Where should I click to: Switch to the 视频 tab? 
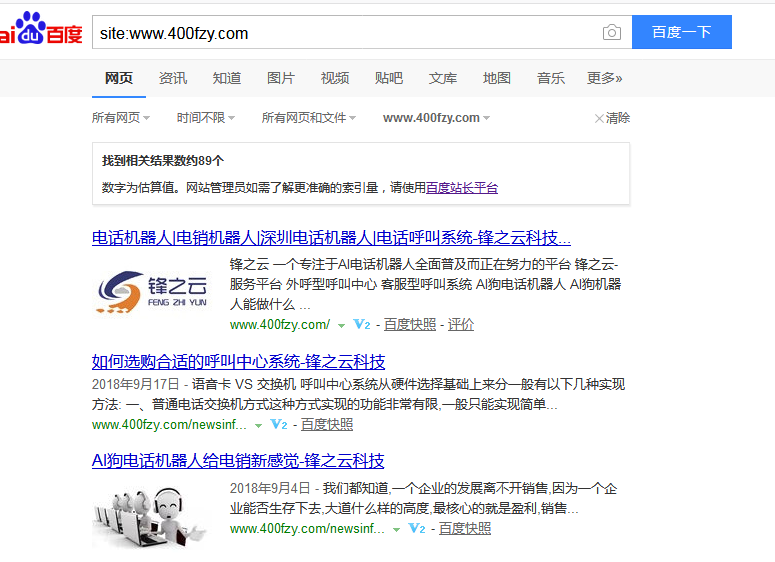click(335, 78)
